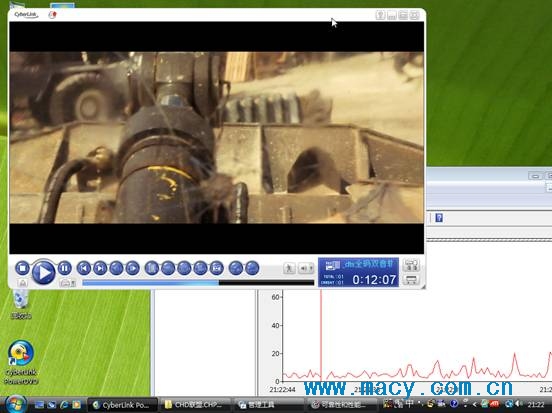This screenshot has width=552, height=413.
Task: Click the video playback area
Action: pyautogui.click(x=217, y=137)
